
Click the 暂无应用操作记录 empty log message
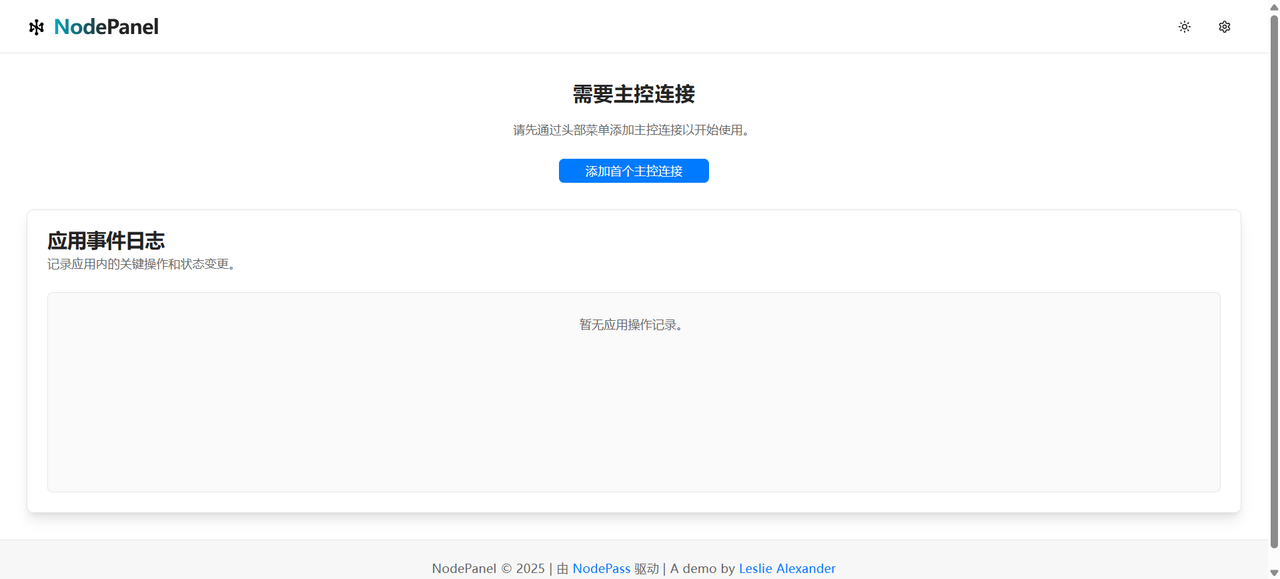click(x=634, y=325)
